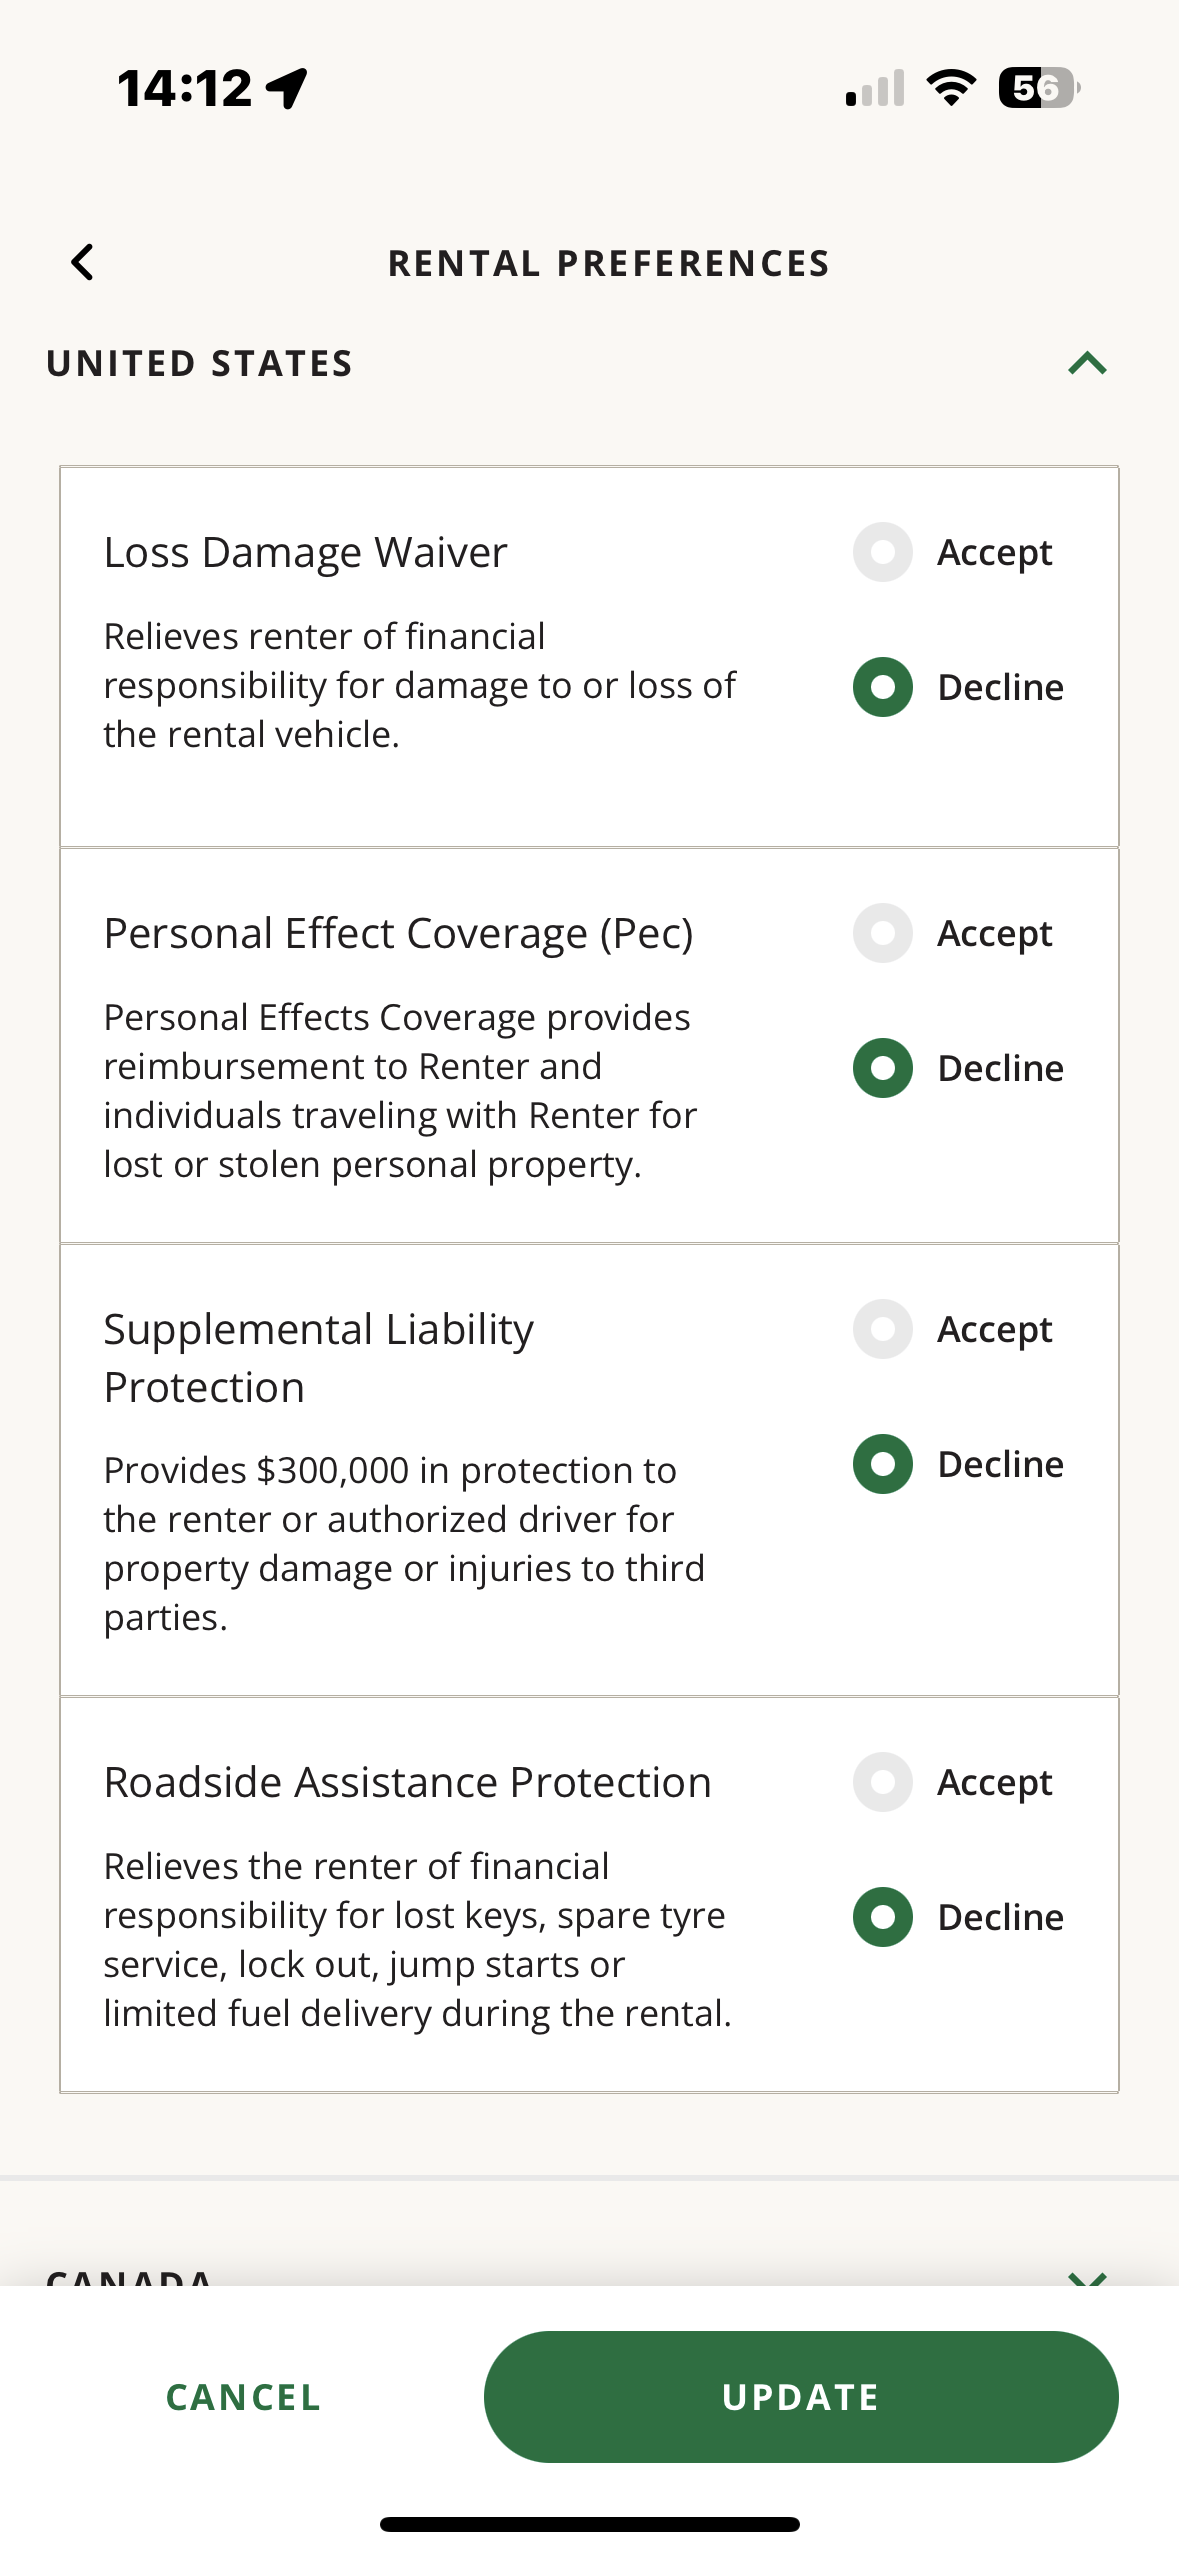This screenshot has height=2556, width=1179.
Task: Expand the Canada section chevron
Action: [1087, 2276]
